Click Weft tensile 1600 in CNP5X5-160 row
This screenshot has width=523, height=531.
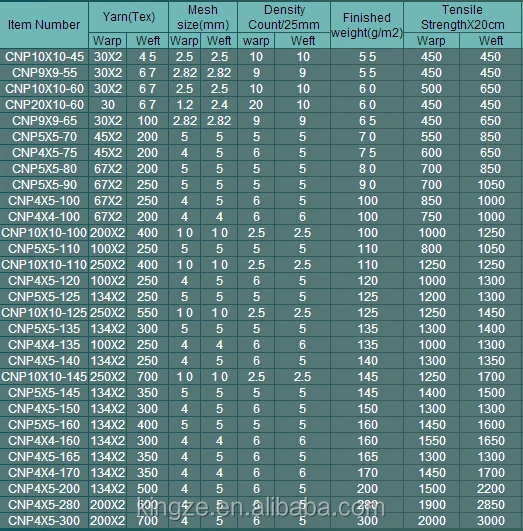tap(491, 425)
